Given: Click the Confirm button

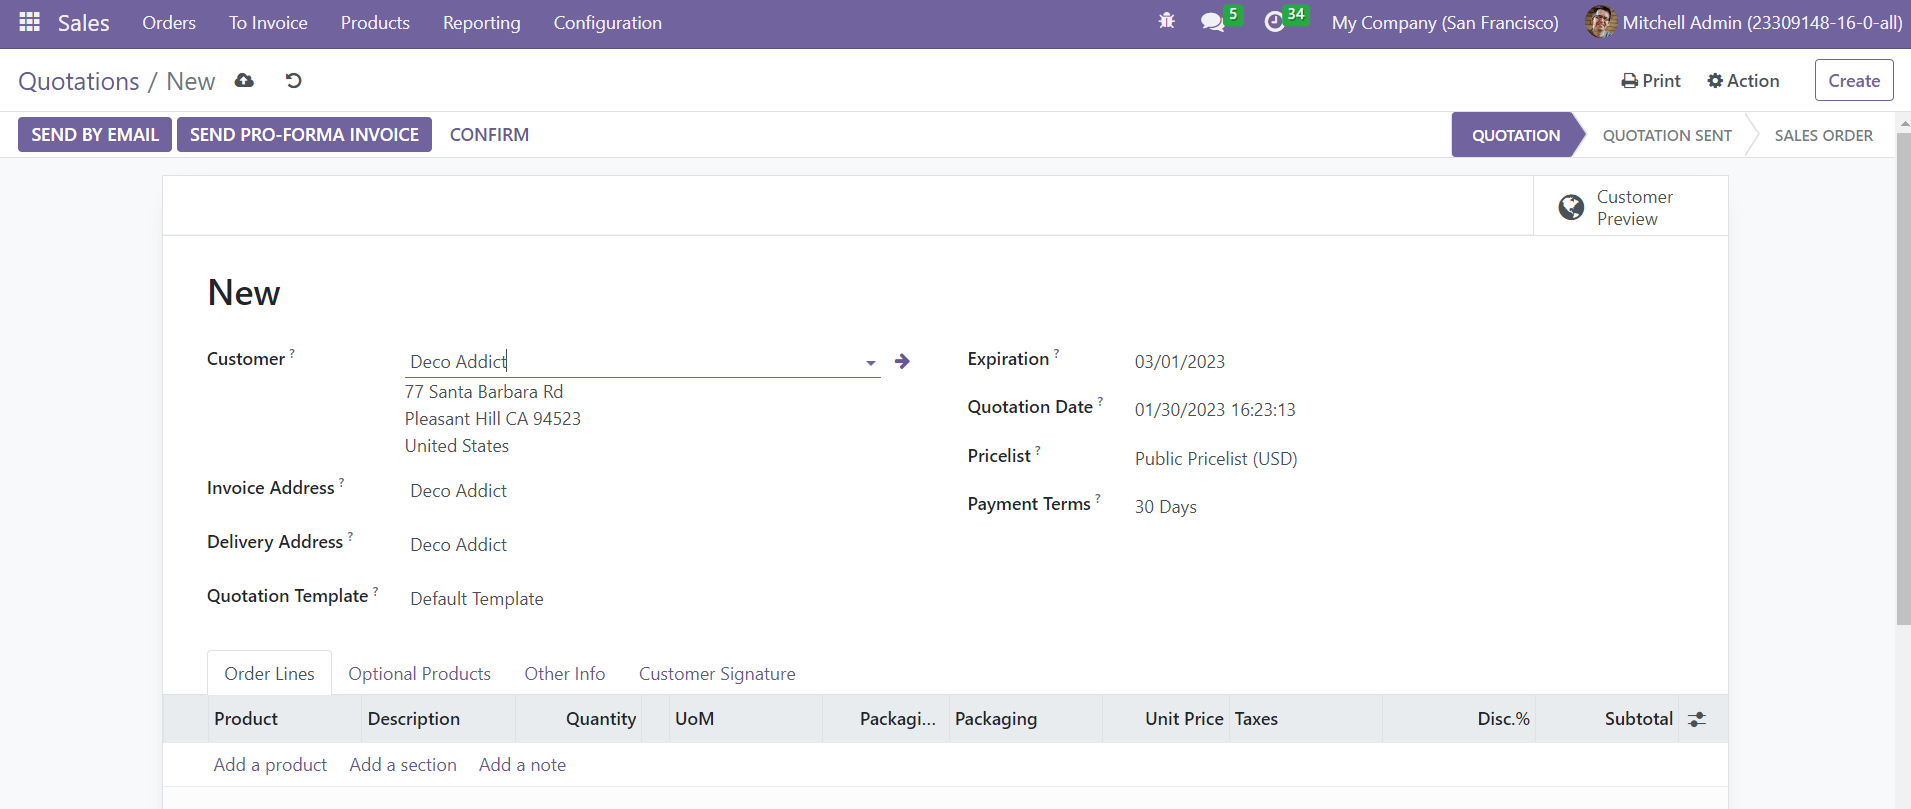Looking at the screenshot, I should pyautogui.click(x=489, y=135).
